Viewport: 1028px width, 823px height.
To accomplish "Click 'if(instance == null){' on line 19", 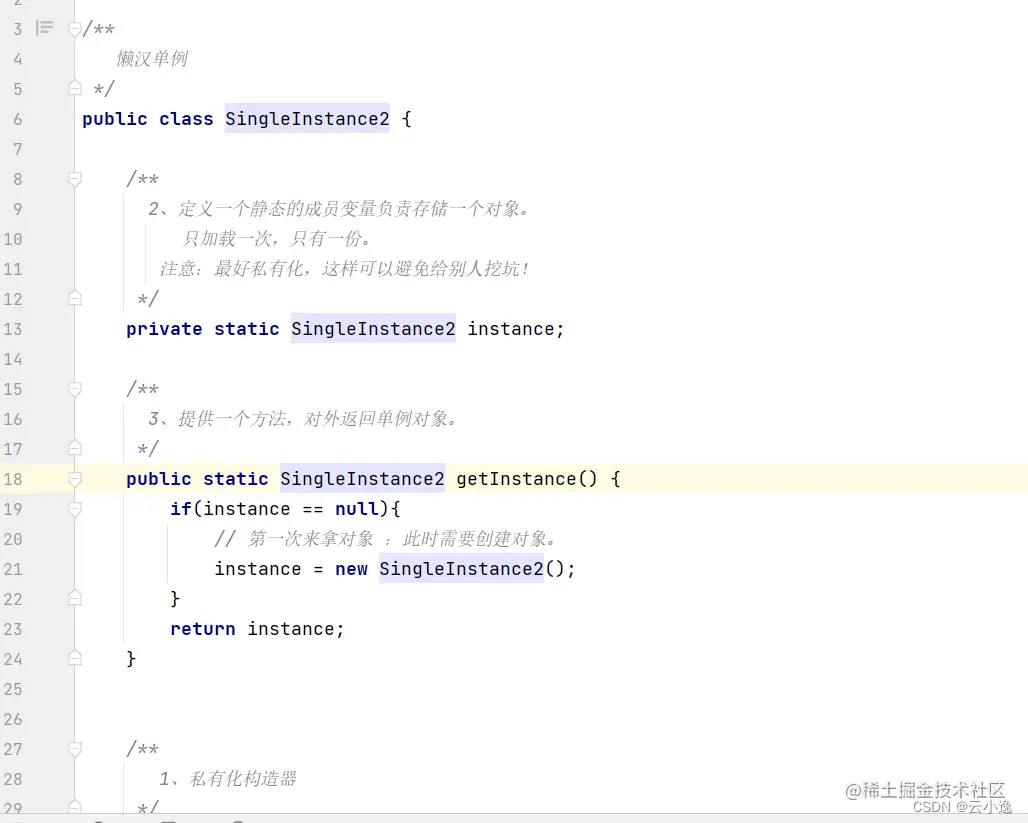I will [x=285, y=509].
